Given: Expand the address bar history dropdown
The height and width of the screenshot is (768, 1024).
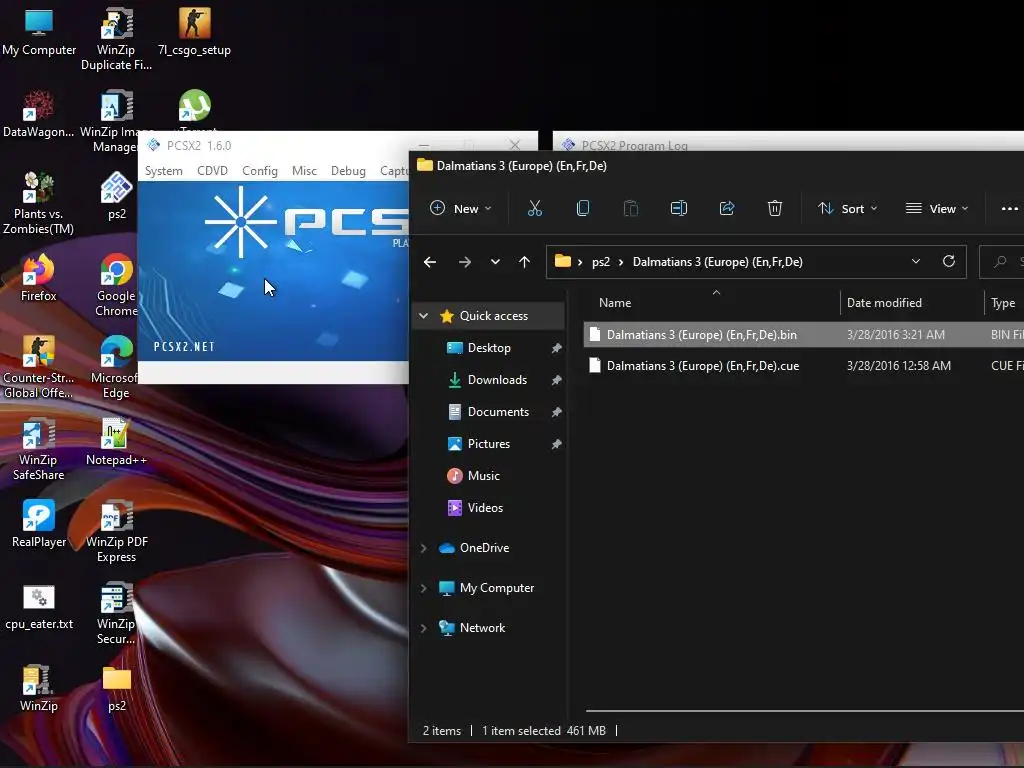Looking at the screenshot, I should [x=916, y=261].
